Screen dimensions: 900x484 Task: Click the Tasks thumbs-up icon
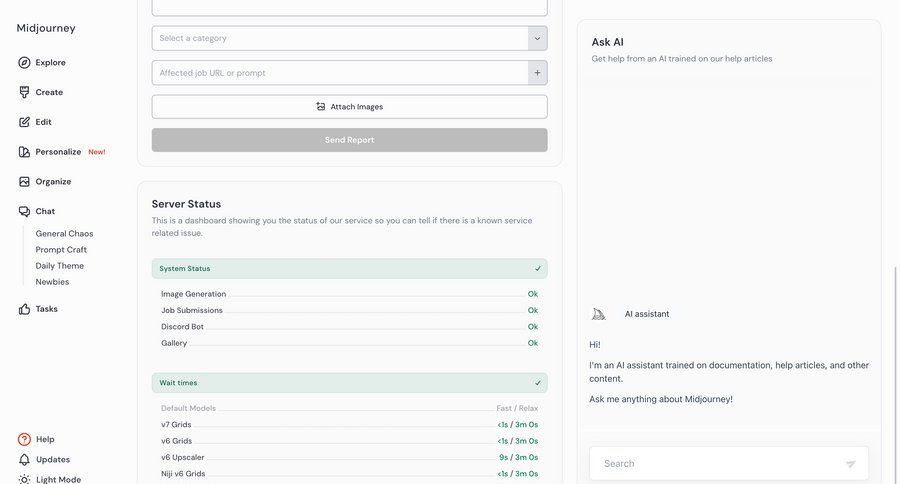click(x=24, y=309)
